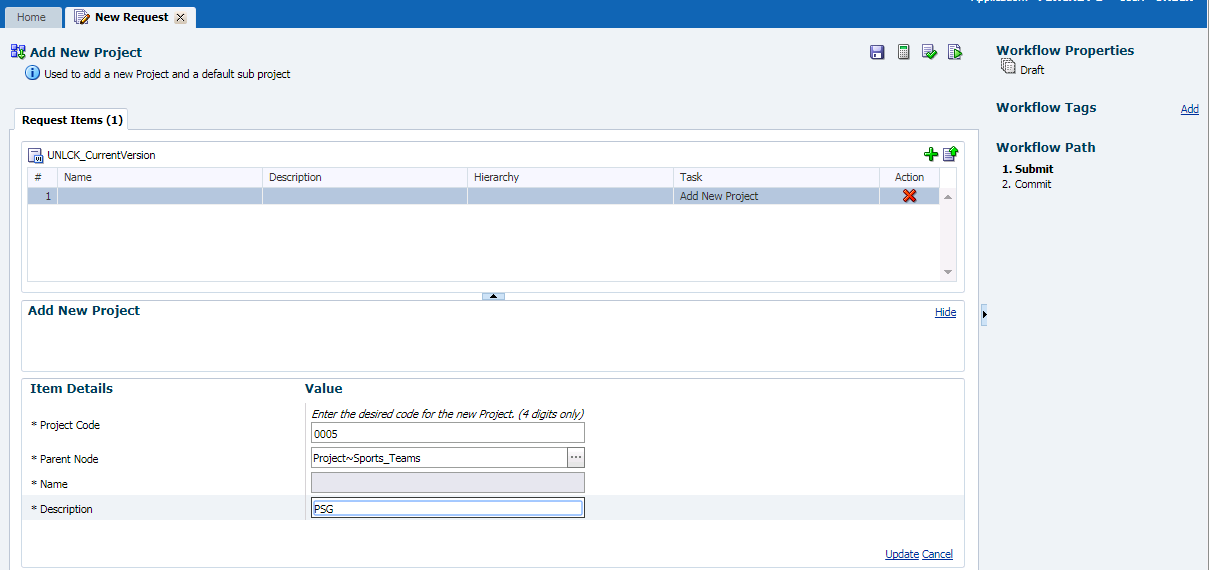1209x570 pixels.
Task: Click the info icon under Add New Project
Action: 33,73
